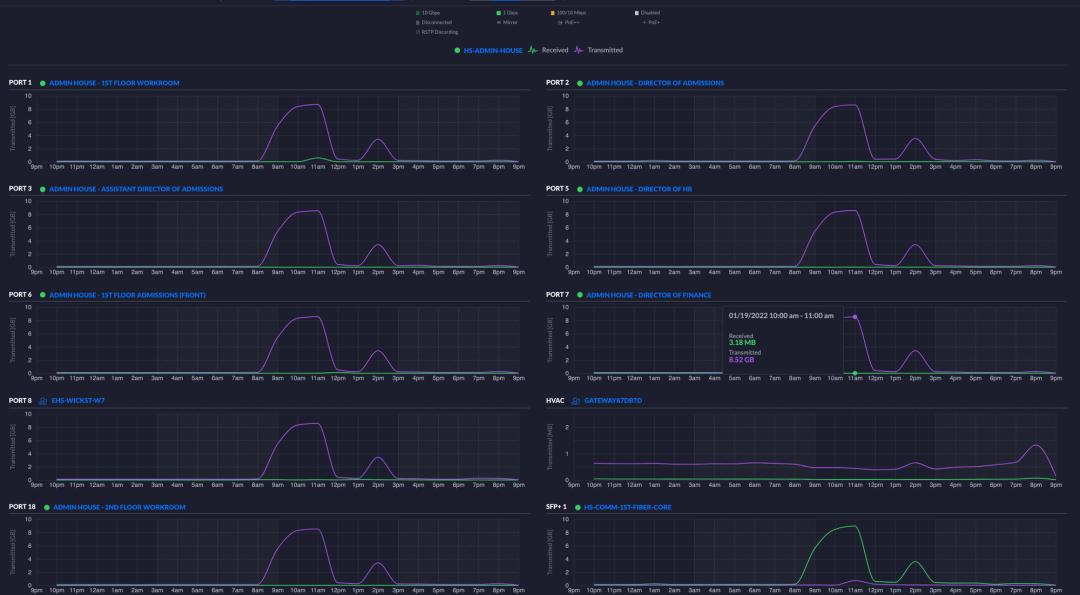Open Admin House - 1st Floor Workroom link
Viewport: 1080px width, 595px height.
[x=114, y=83]
